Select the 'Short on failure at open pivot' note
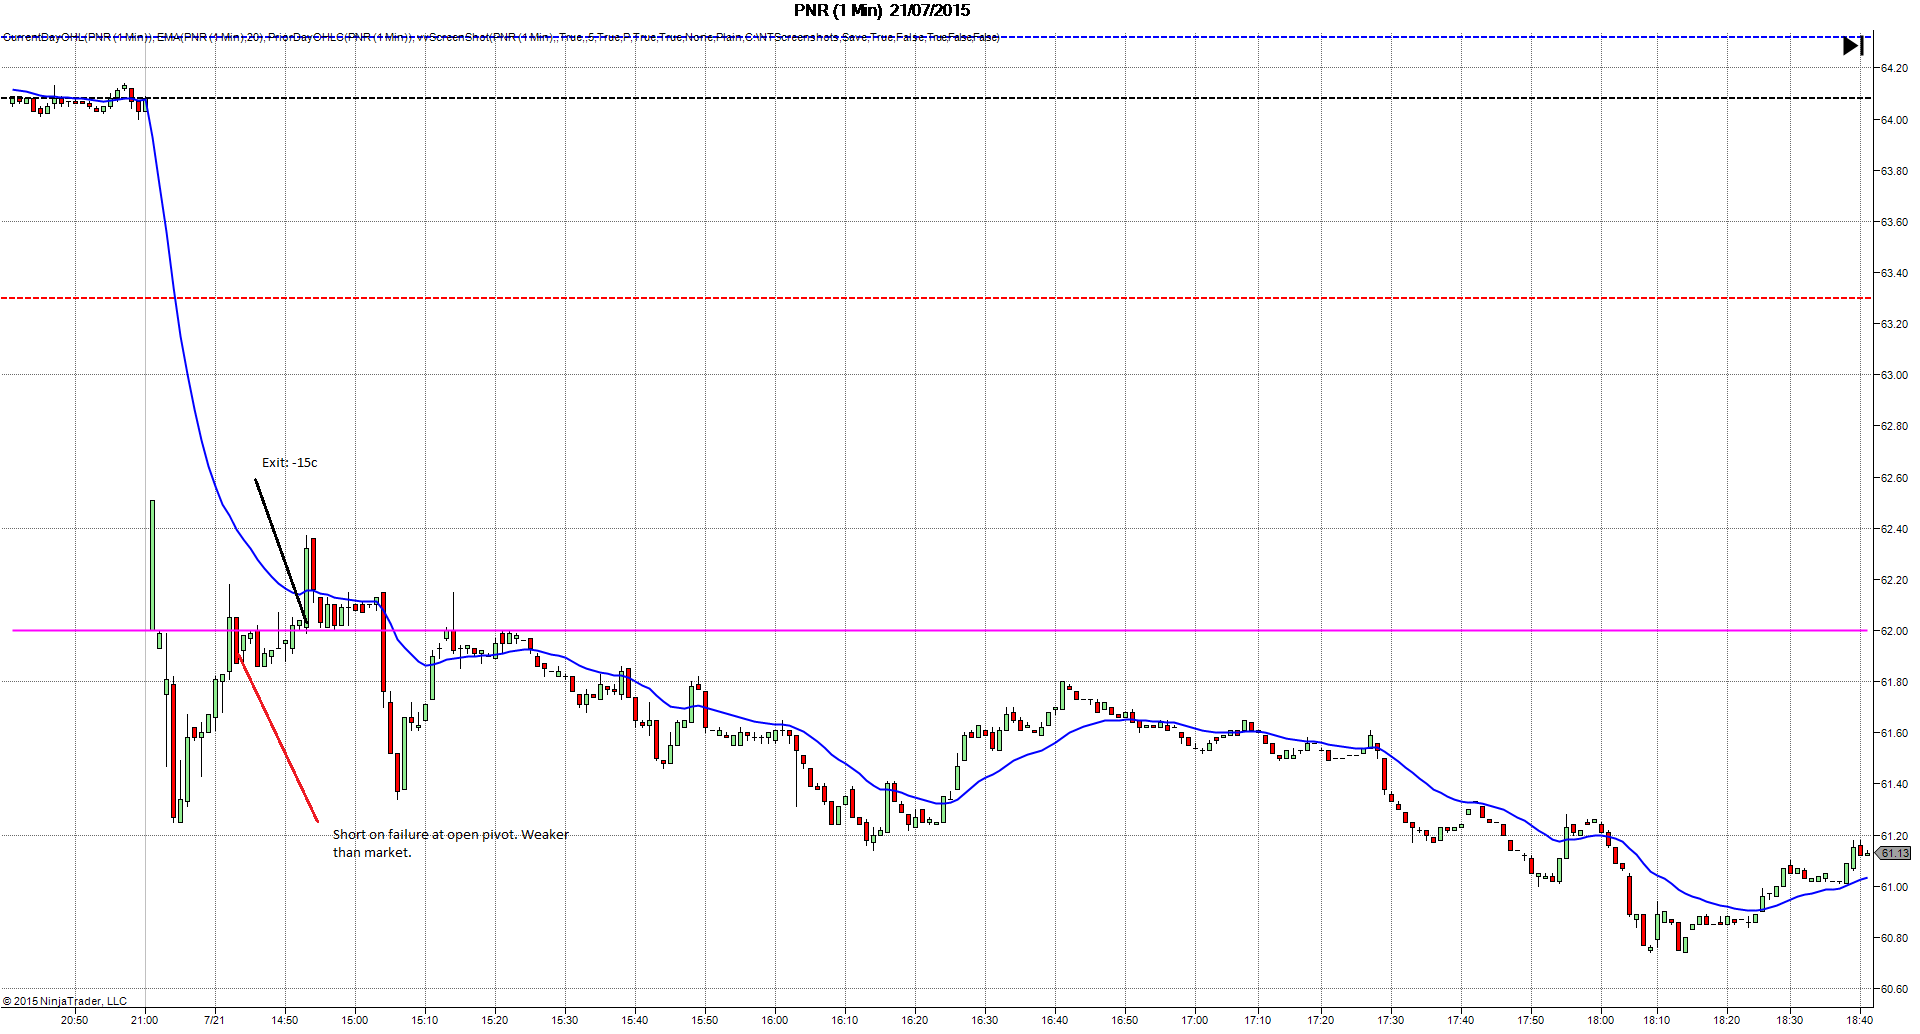This screenshot has height=1034, width=1920. (x=451, y=843)
